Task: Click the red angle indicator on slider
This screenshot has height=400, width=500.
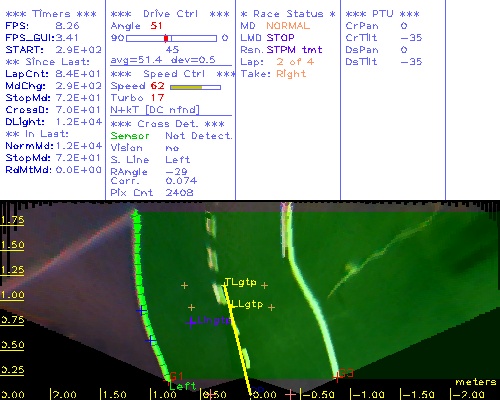Action: [166, 38]
